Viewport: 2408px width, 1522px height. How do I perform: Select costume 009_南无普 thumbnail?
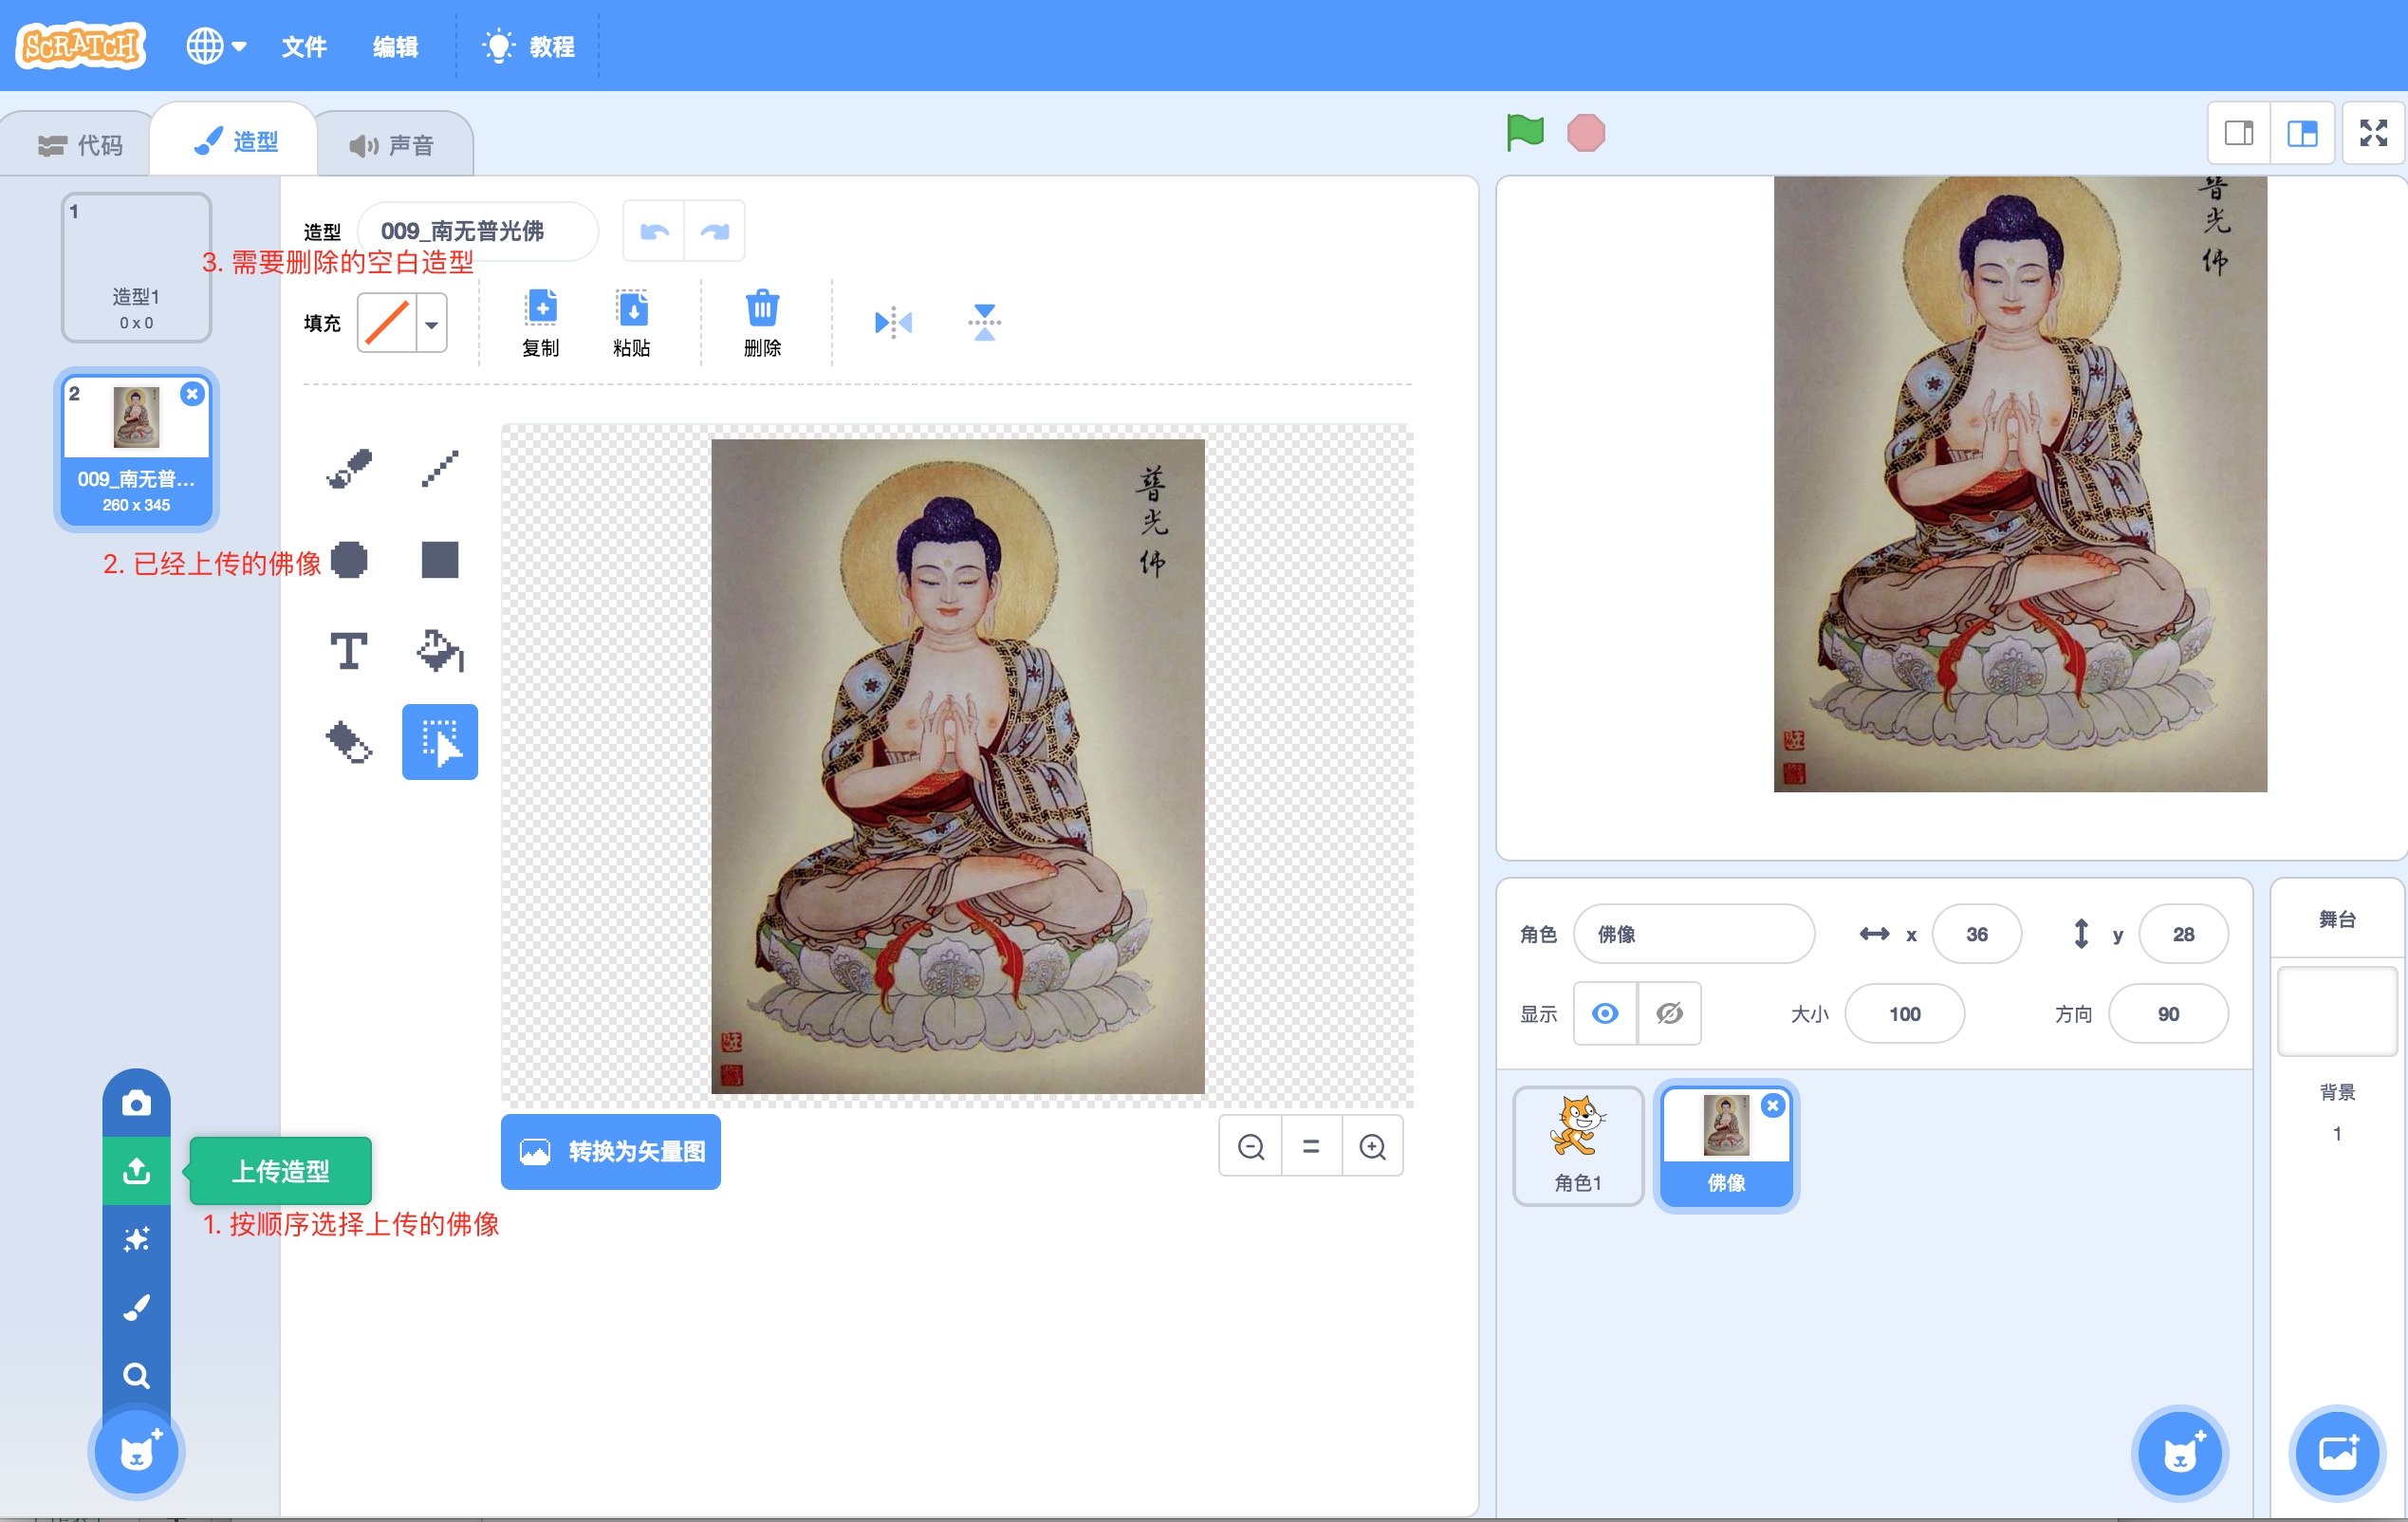coord(136,449)
